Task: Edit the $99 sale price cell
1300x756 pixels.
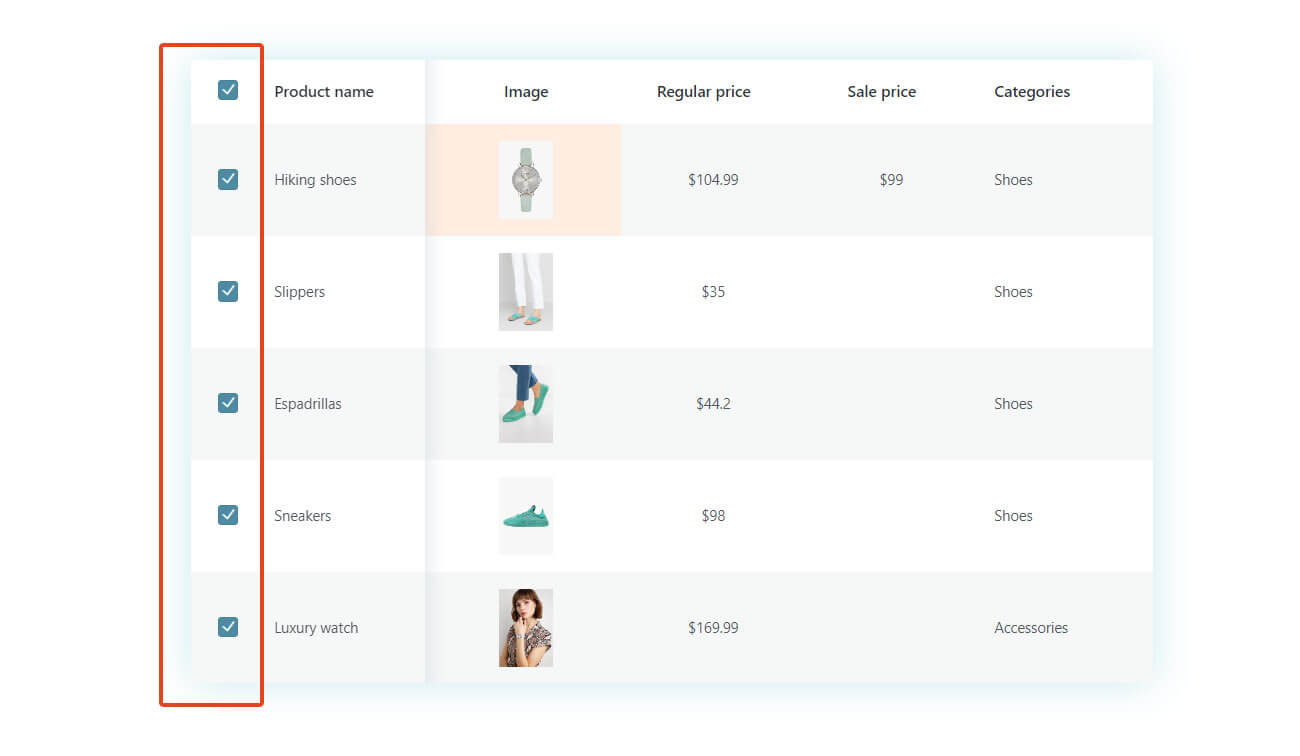Action: pos(891,180)
